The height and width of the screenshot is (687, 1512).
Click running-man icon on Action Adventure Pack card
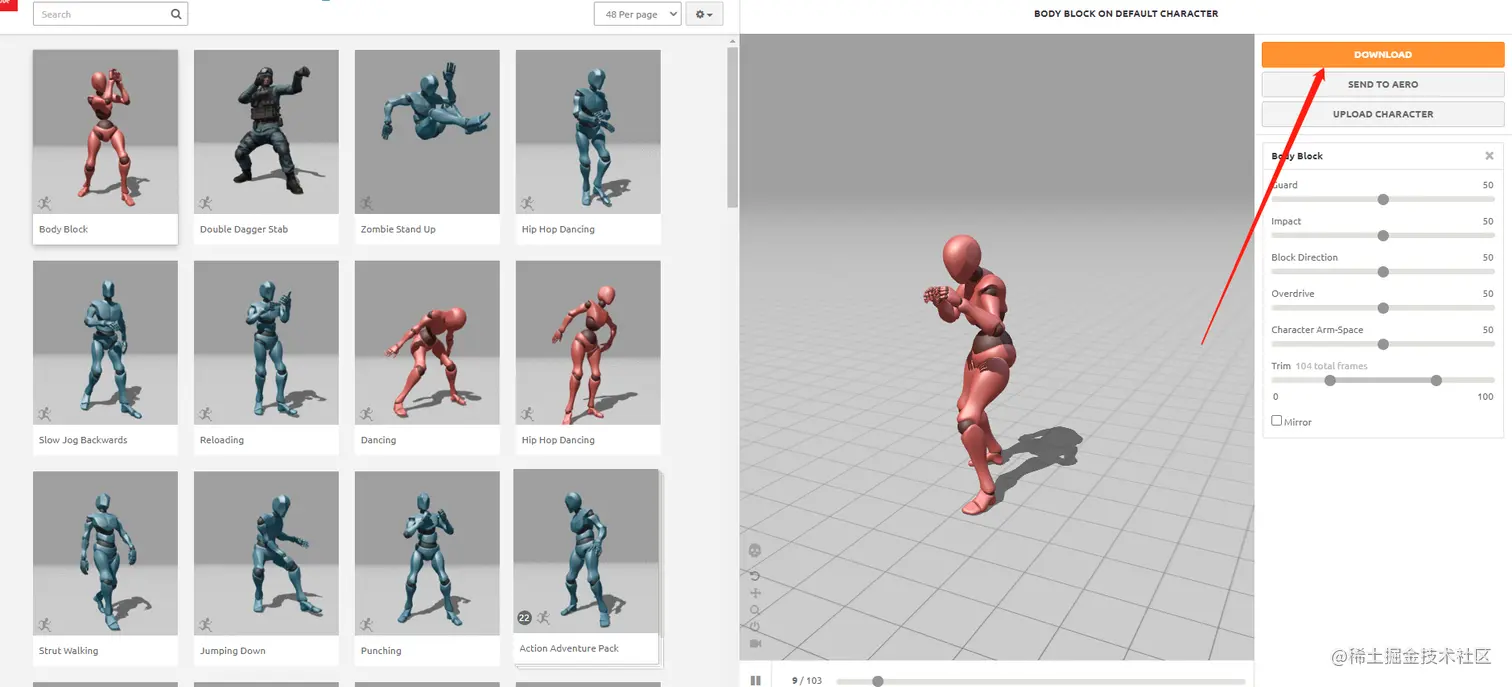pyautogui.click(x=544, y=618)
